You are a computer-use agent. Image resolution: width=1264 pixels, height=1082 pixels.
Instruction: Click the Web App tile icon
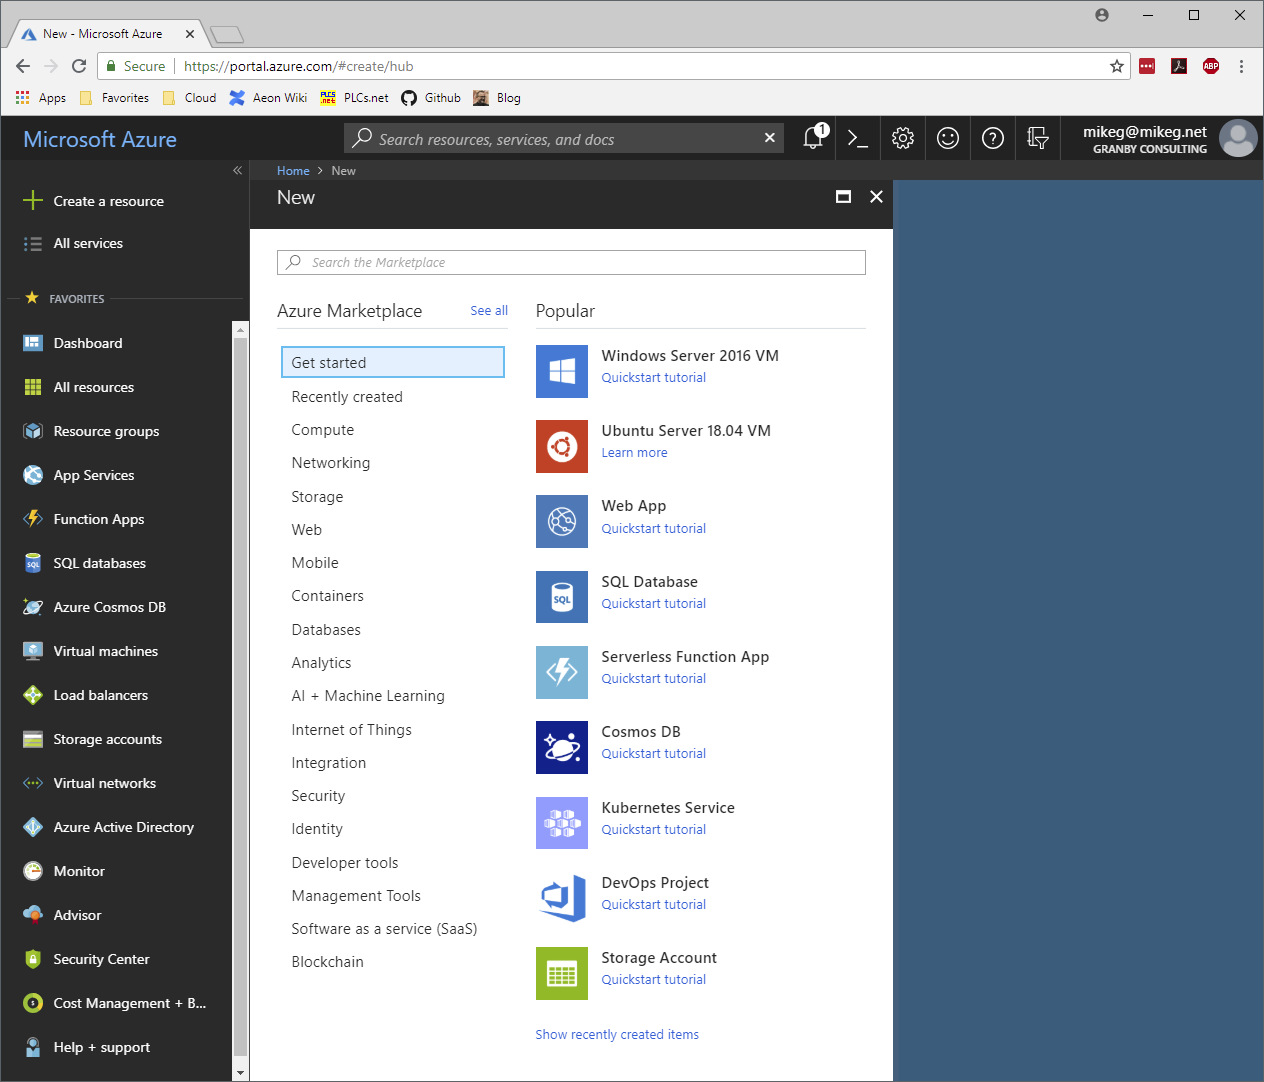point(562,521)
